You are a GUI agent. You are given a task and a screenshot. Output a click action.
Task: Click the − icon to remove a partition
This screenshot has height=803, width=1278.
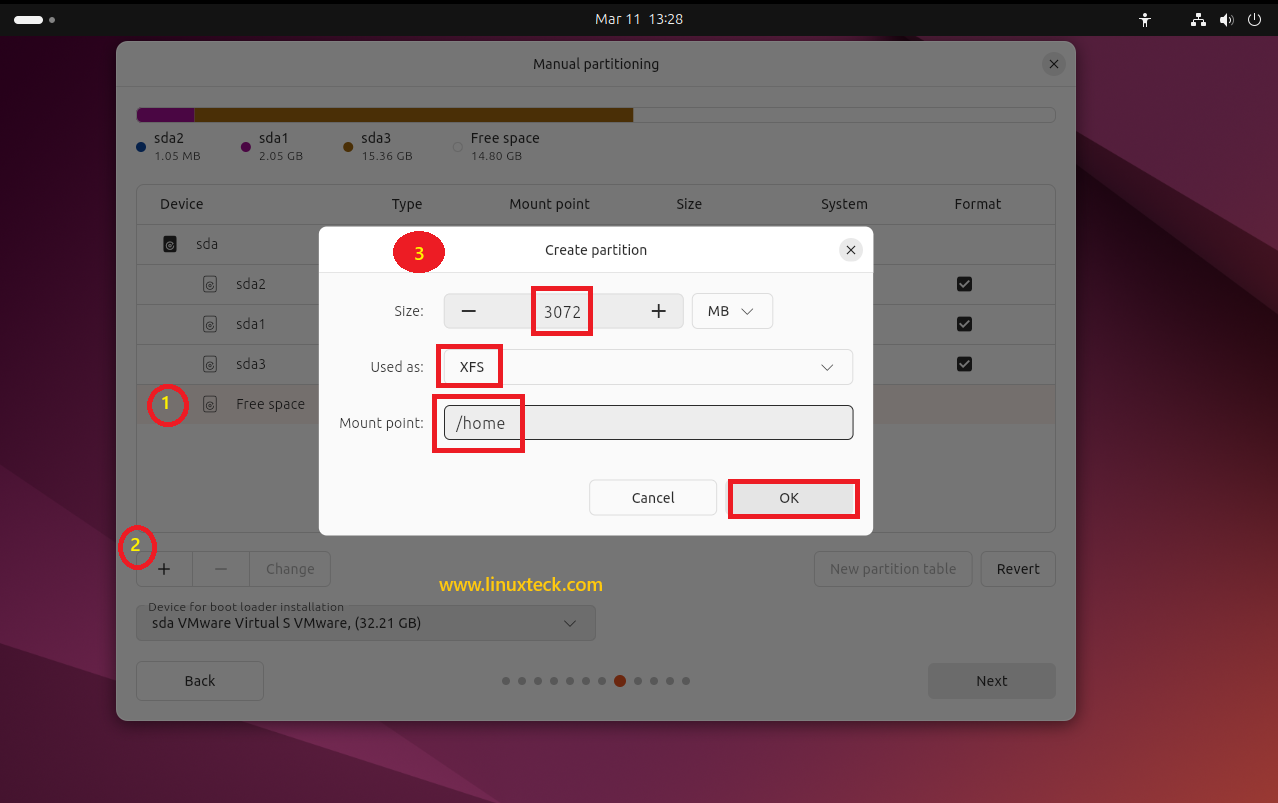coord(220,568)
